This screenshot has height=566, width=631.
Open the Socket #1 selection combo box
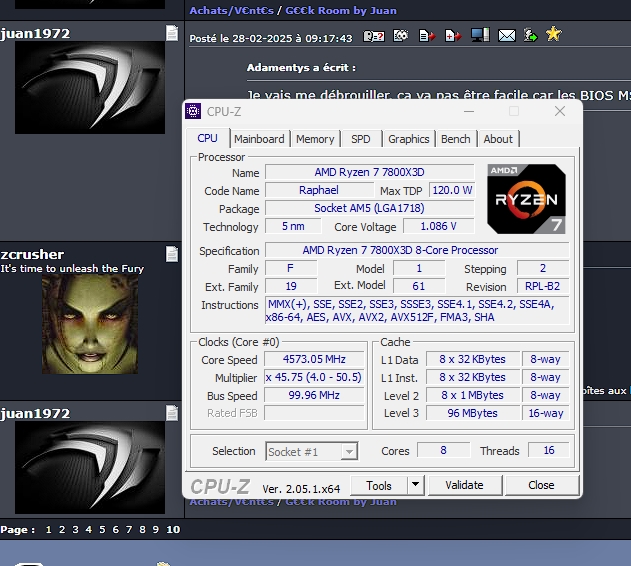(x=311, y=452)
